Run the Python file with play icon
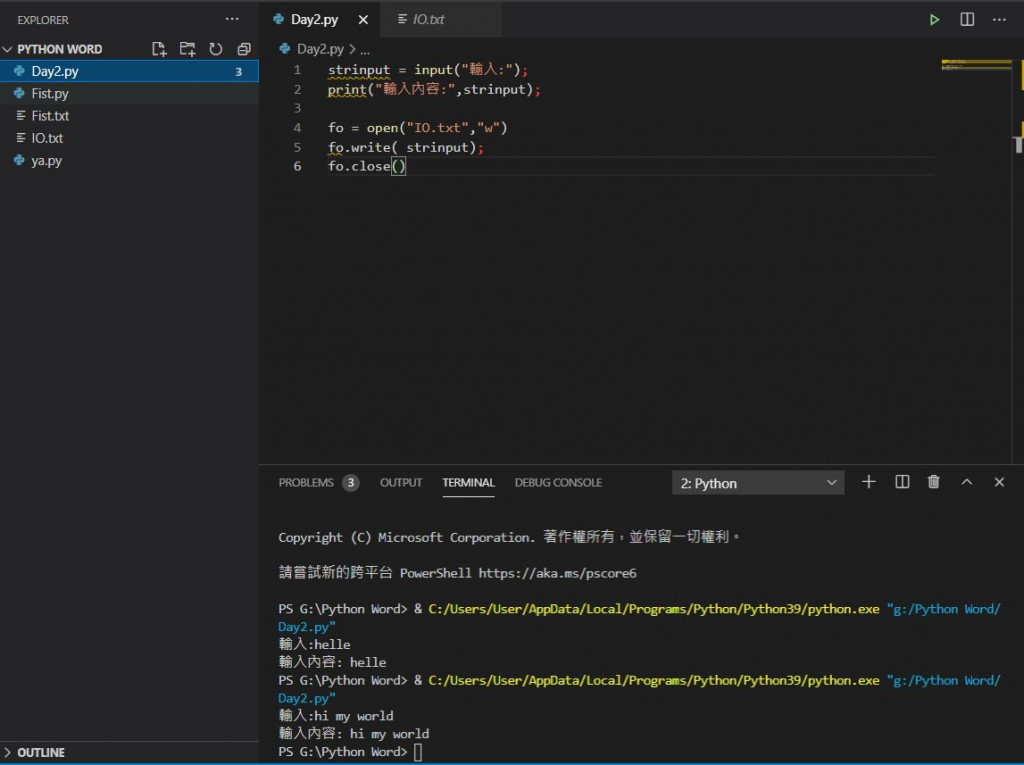This screenshot has width=1024, height=765. [x=935, y=20]
